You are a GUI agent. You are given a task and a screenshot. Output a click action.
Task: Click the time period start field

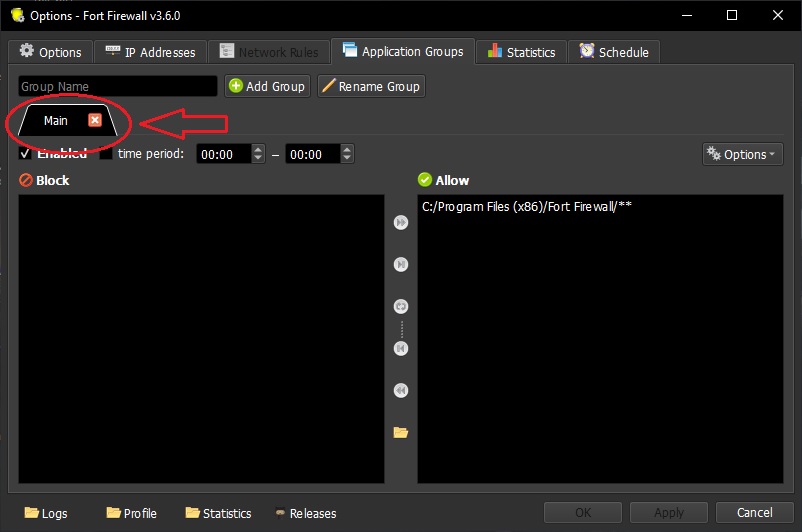(x=224, y=154)
